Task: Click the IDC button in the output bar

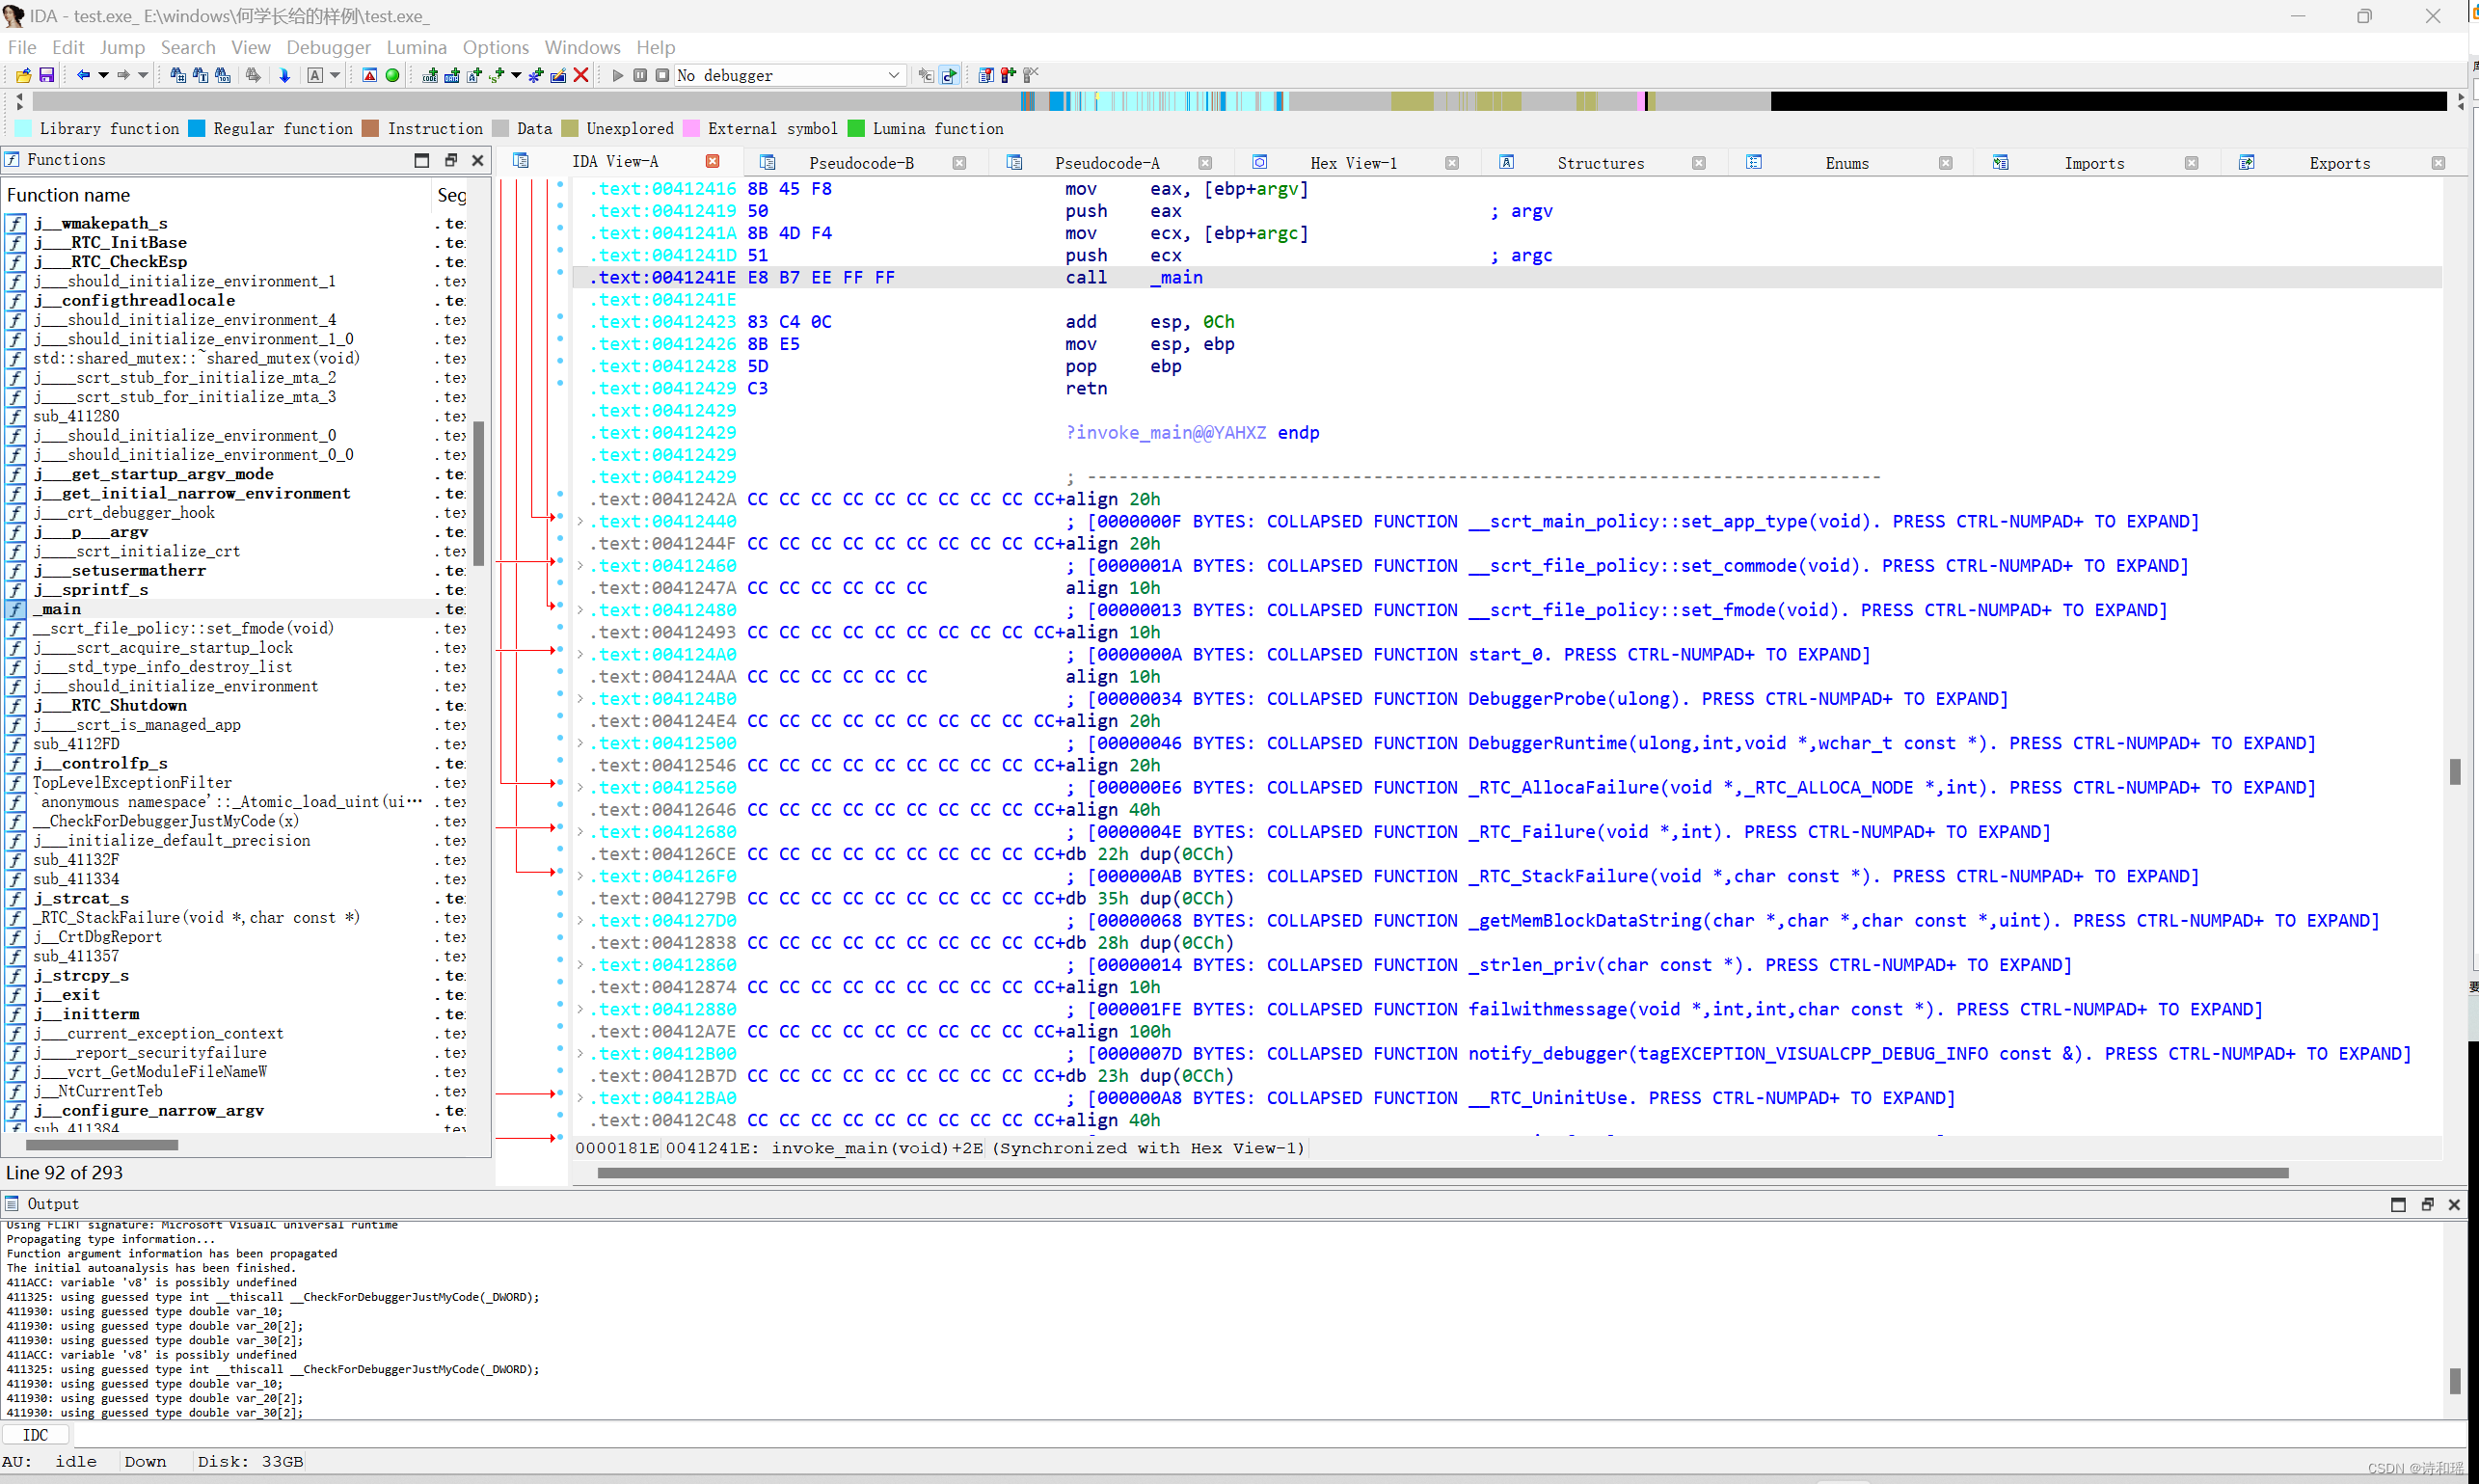Action: click(x=35, y=1435)
